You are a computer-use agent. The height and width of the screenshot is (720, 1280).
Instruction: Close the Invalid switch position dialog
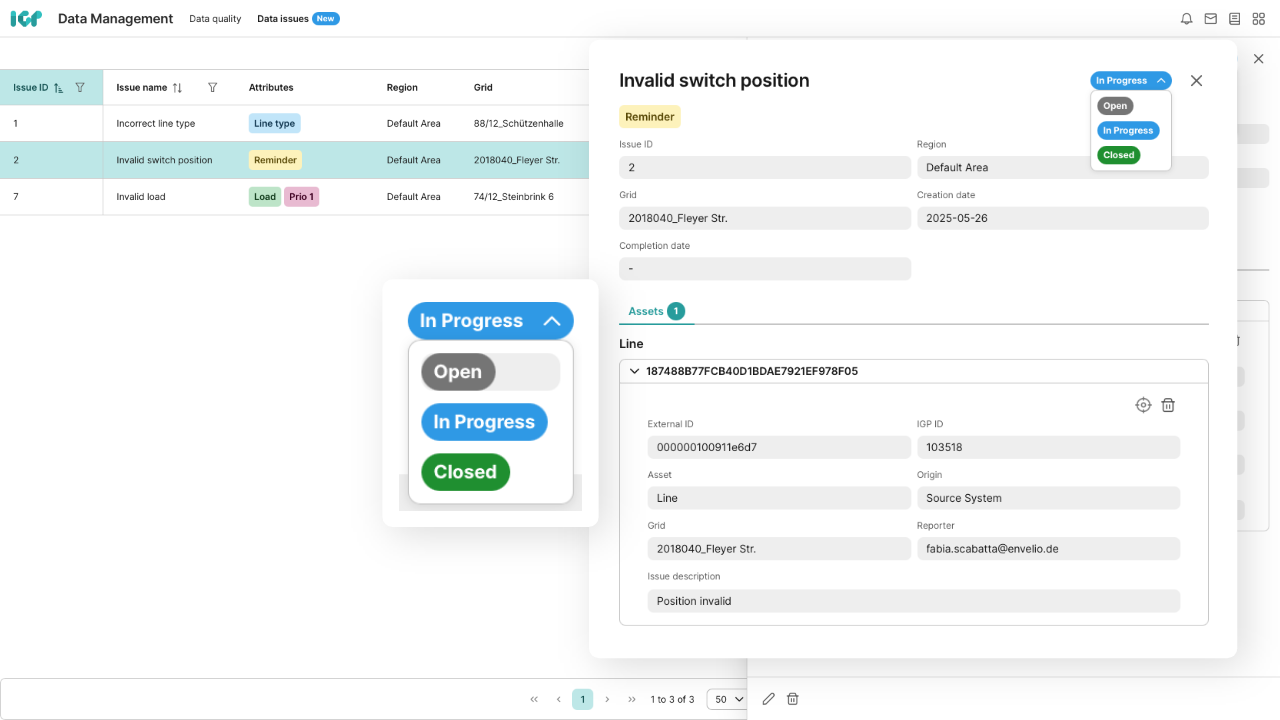tap(1196, 81)
